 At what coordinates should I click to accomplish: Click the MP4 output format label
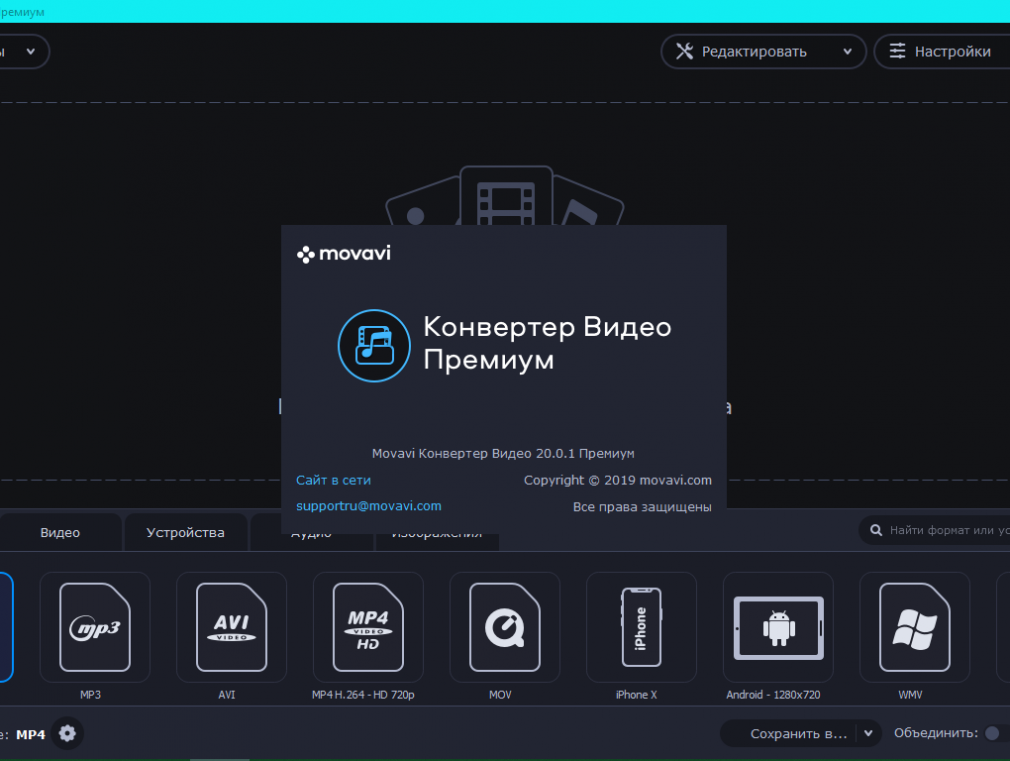click(x=30, y=735)
